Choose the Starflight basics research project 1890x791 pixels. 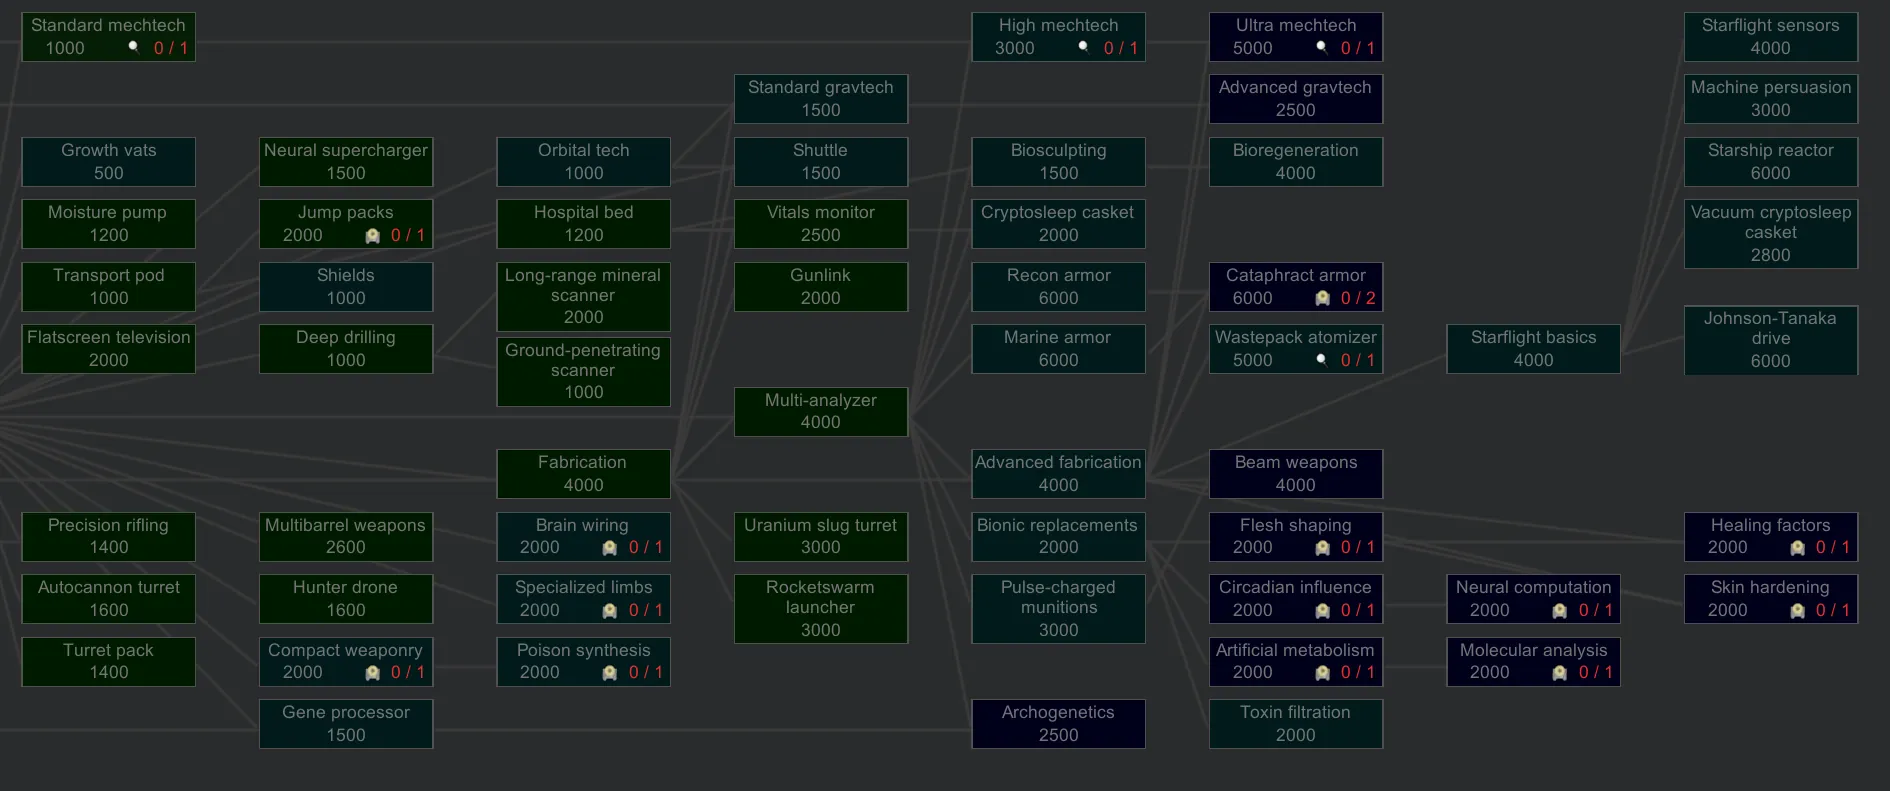tap(1532, 348)
